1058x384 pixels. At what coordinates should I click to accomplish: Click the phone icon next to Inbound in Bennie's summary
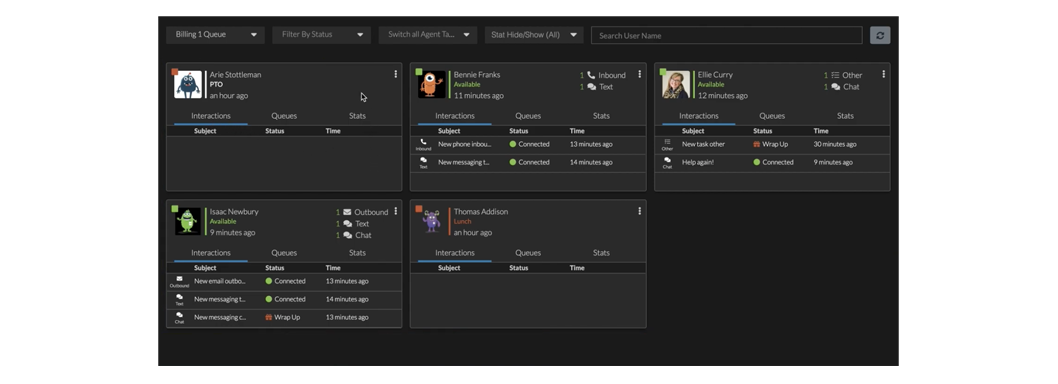(591, 75)
